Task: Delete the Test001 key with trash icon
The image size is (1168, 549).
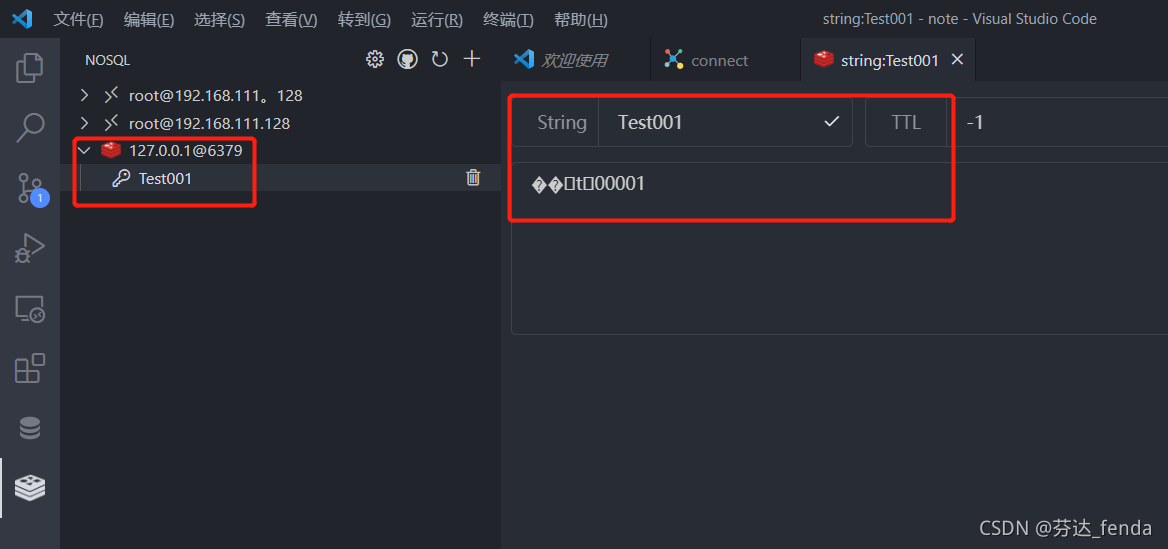Action: [x=473, y=177]
